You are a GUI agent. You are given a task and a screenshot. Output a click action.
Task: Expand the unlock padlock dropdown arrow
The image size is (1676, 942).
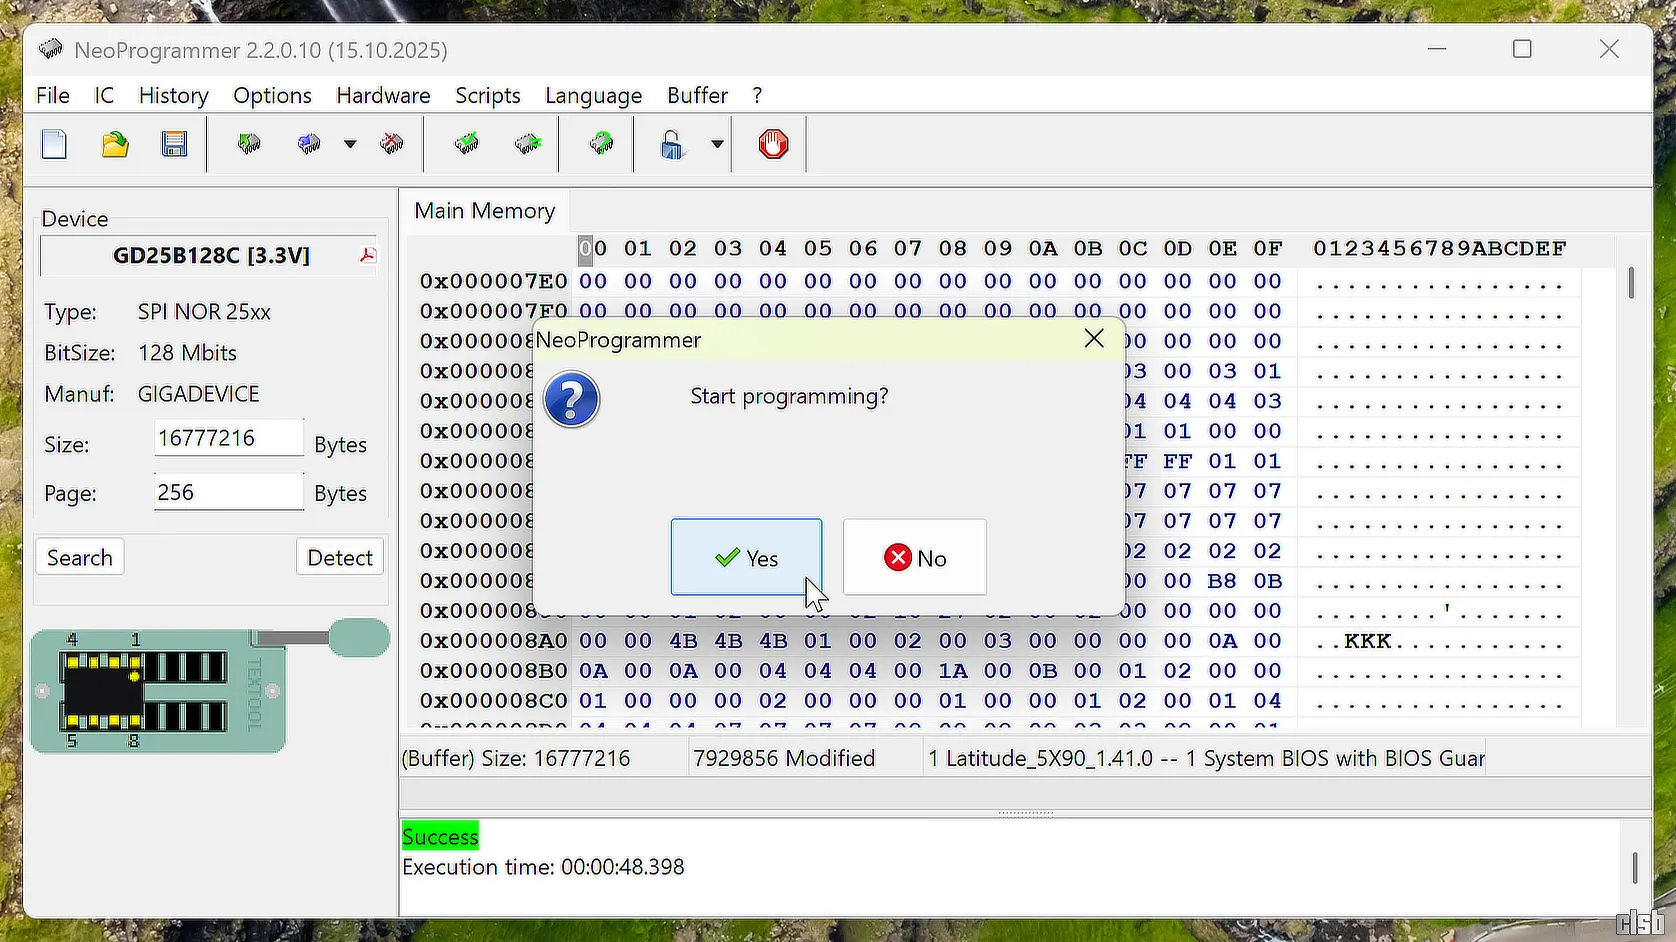coord(717,145)
